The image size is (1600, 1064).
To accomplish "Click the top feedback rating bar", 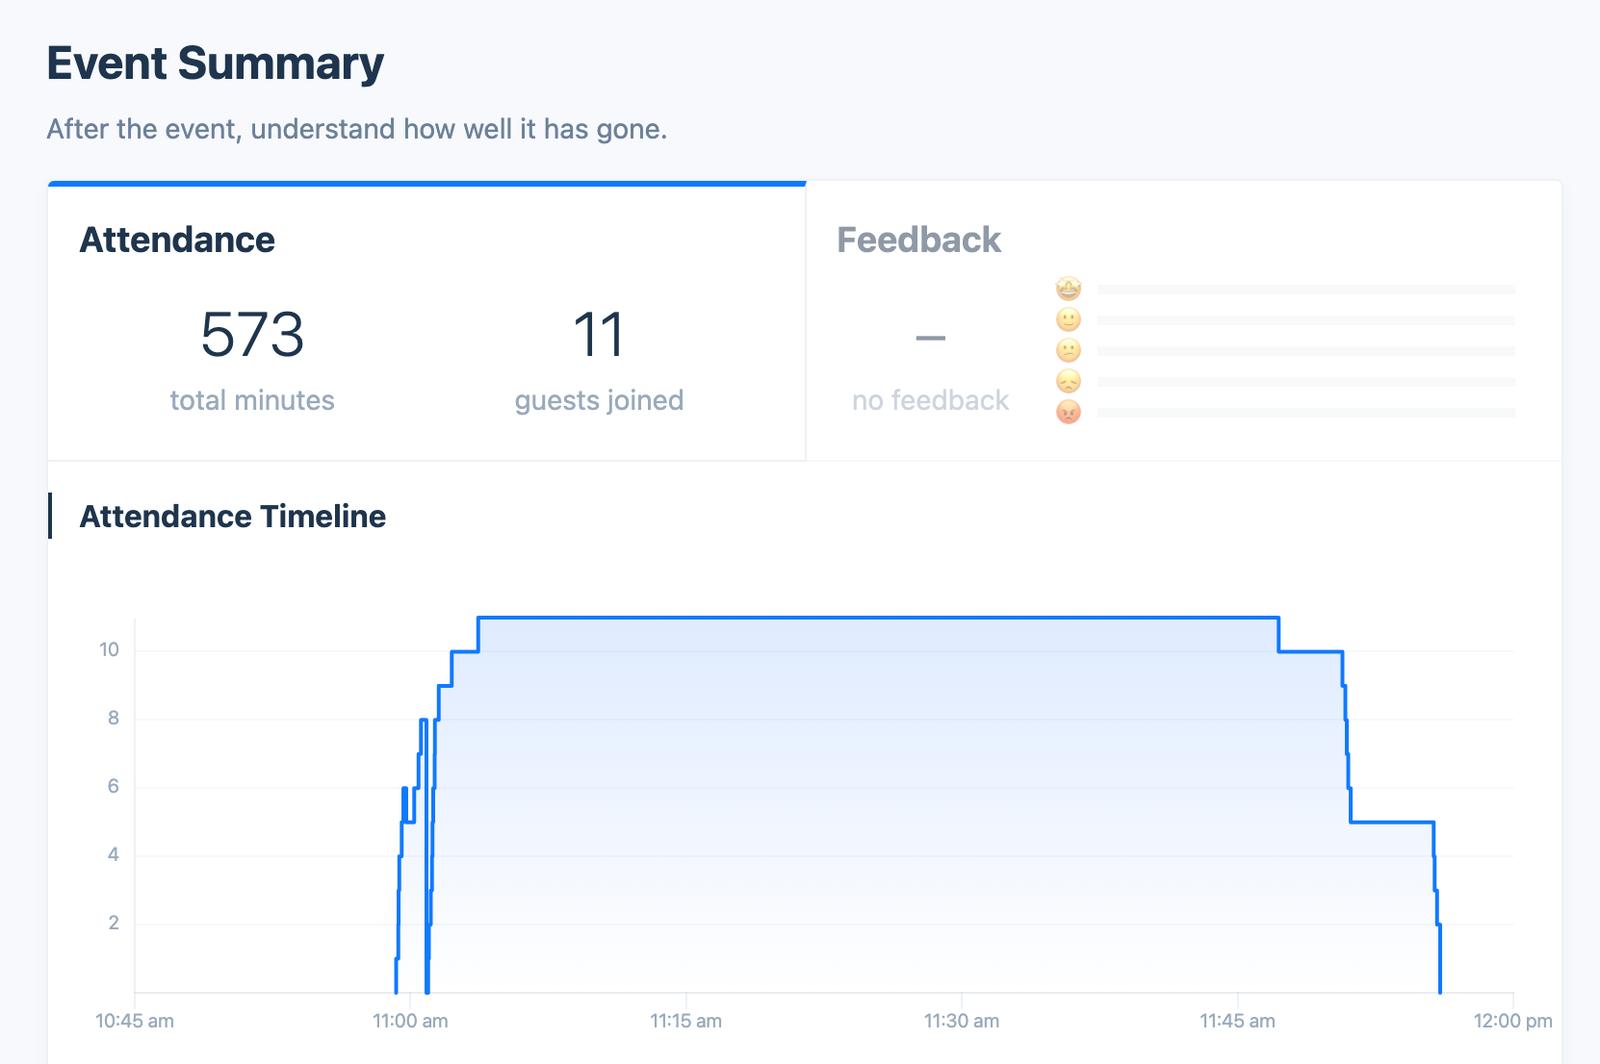I will tap(1306, 290).
